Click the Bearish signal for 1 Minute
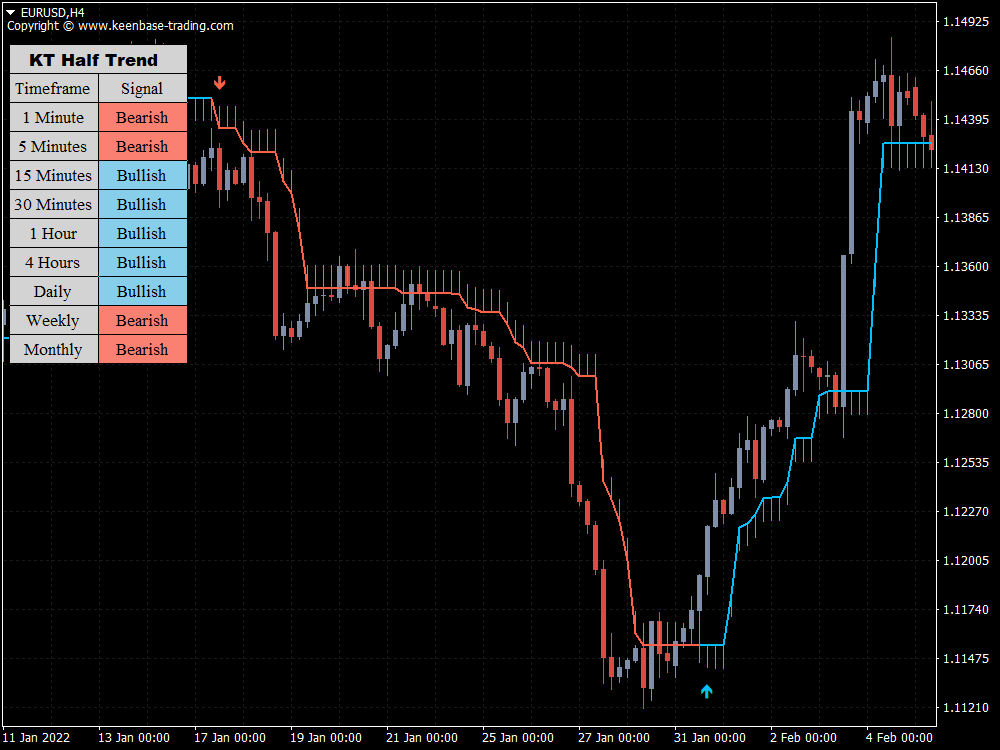Image resolution: width=1000 pixels, height=750 pixels. tap(143, 117)
